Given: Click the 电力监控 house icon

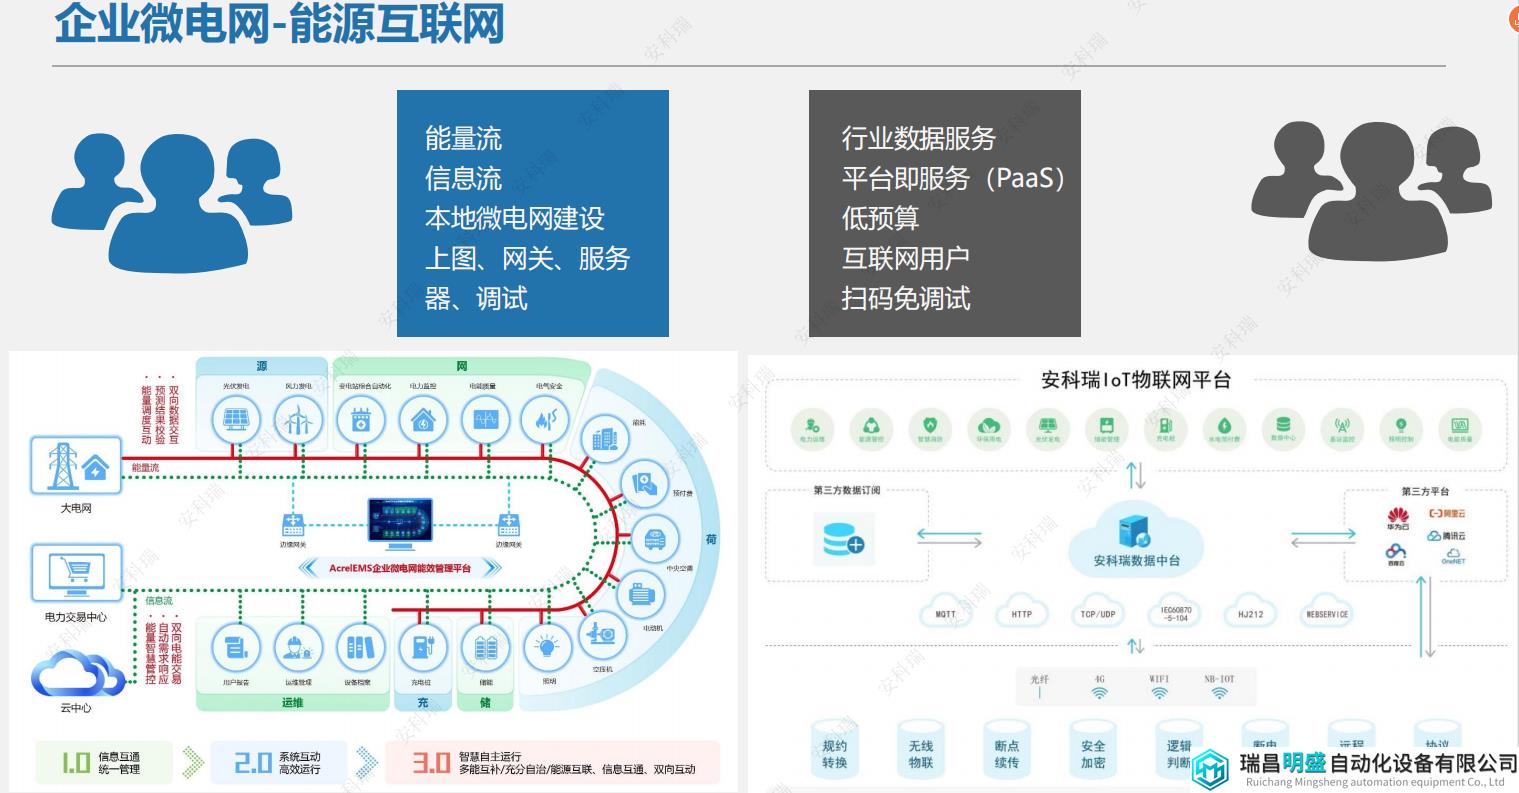Looking at the screenshot, I should point(423,421).
